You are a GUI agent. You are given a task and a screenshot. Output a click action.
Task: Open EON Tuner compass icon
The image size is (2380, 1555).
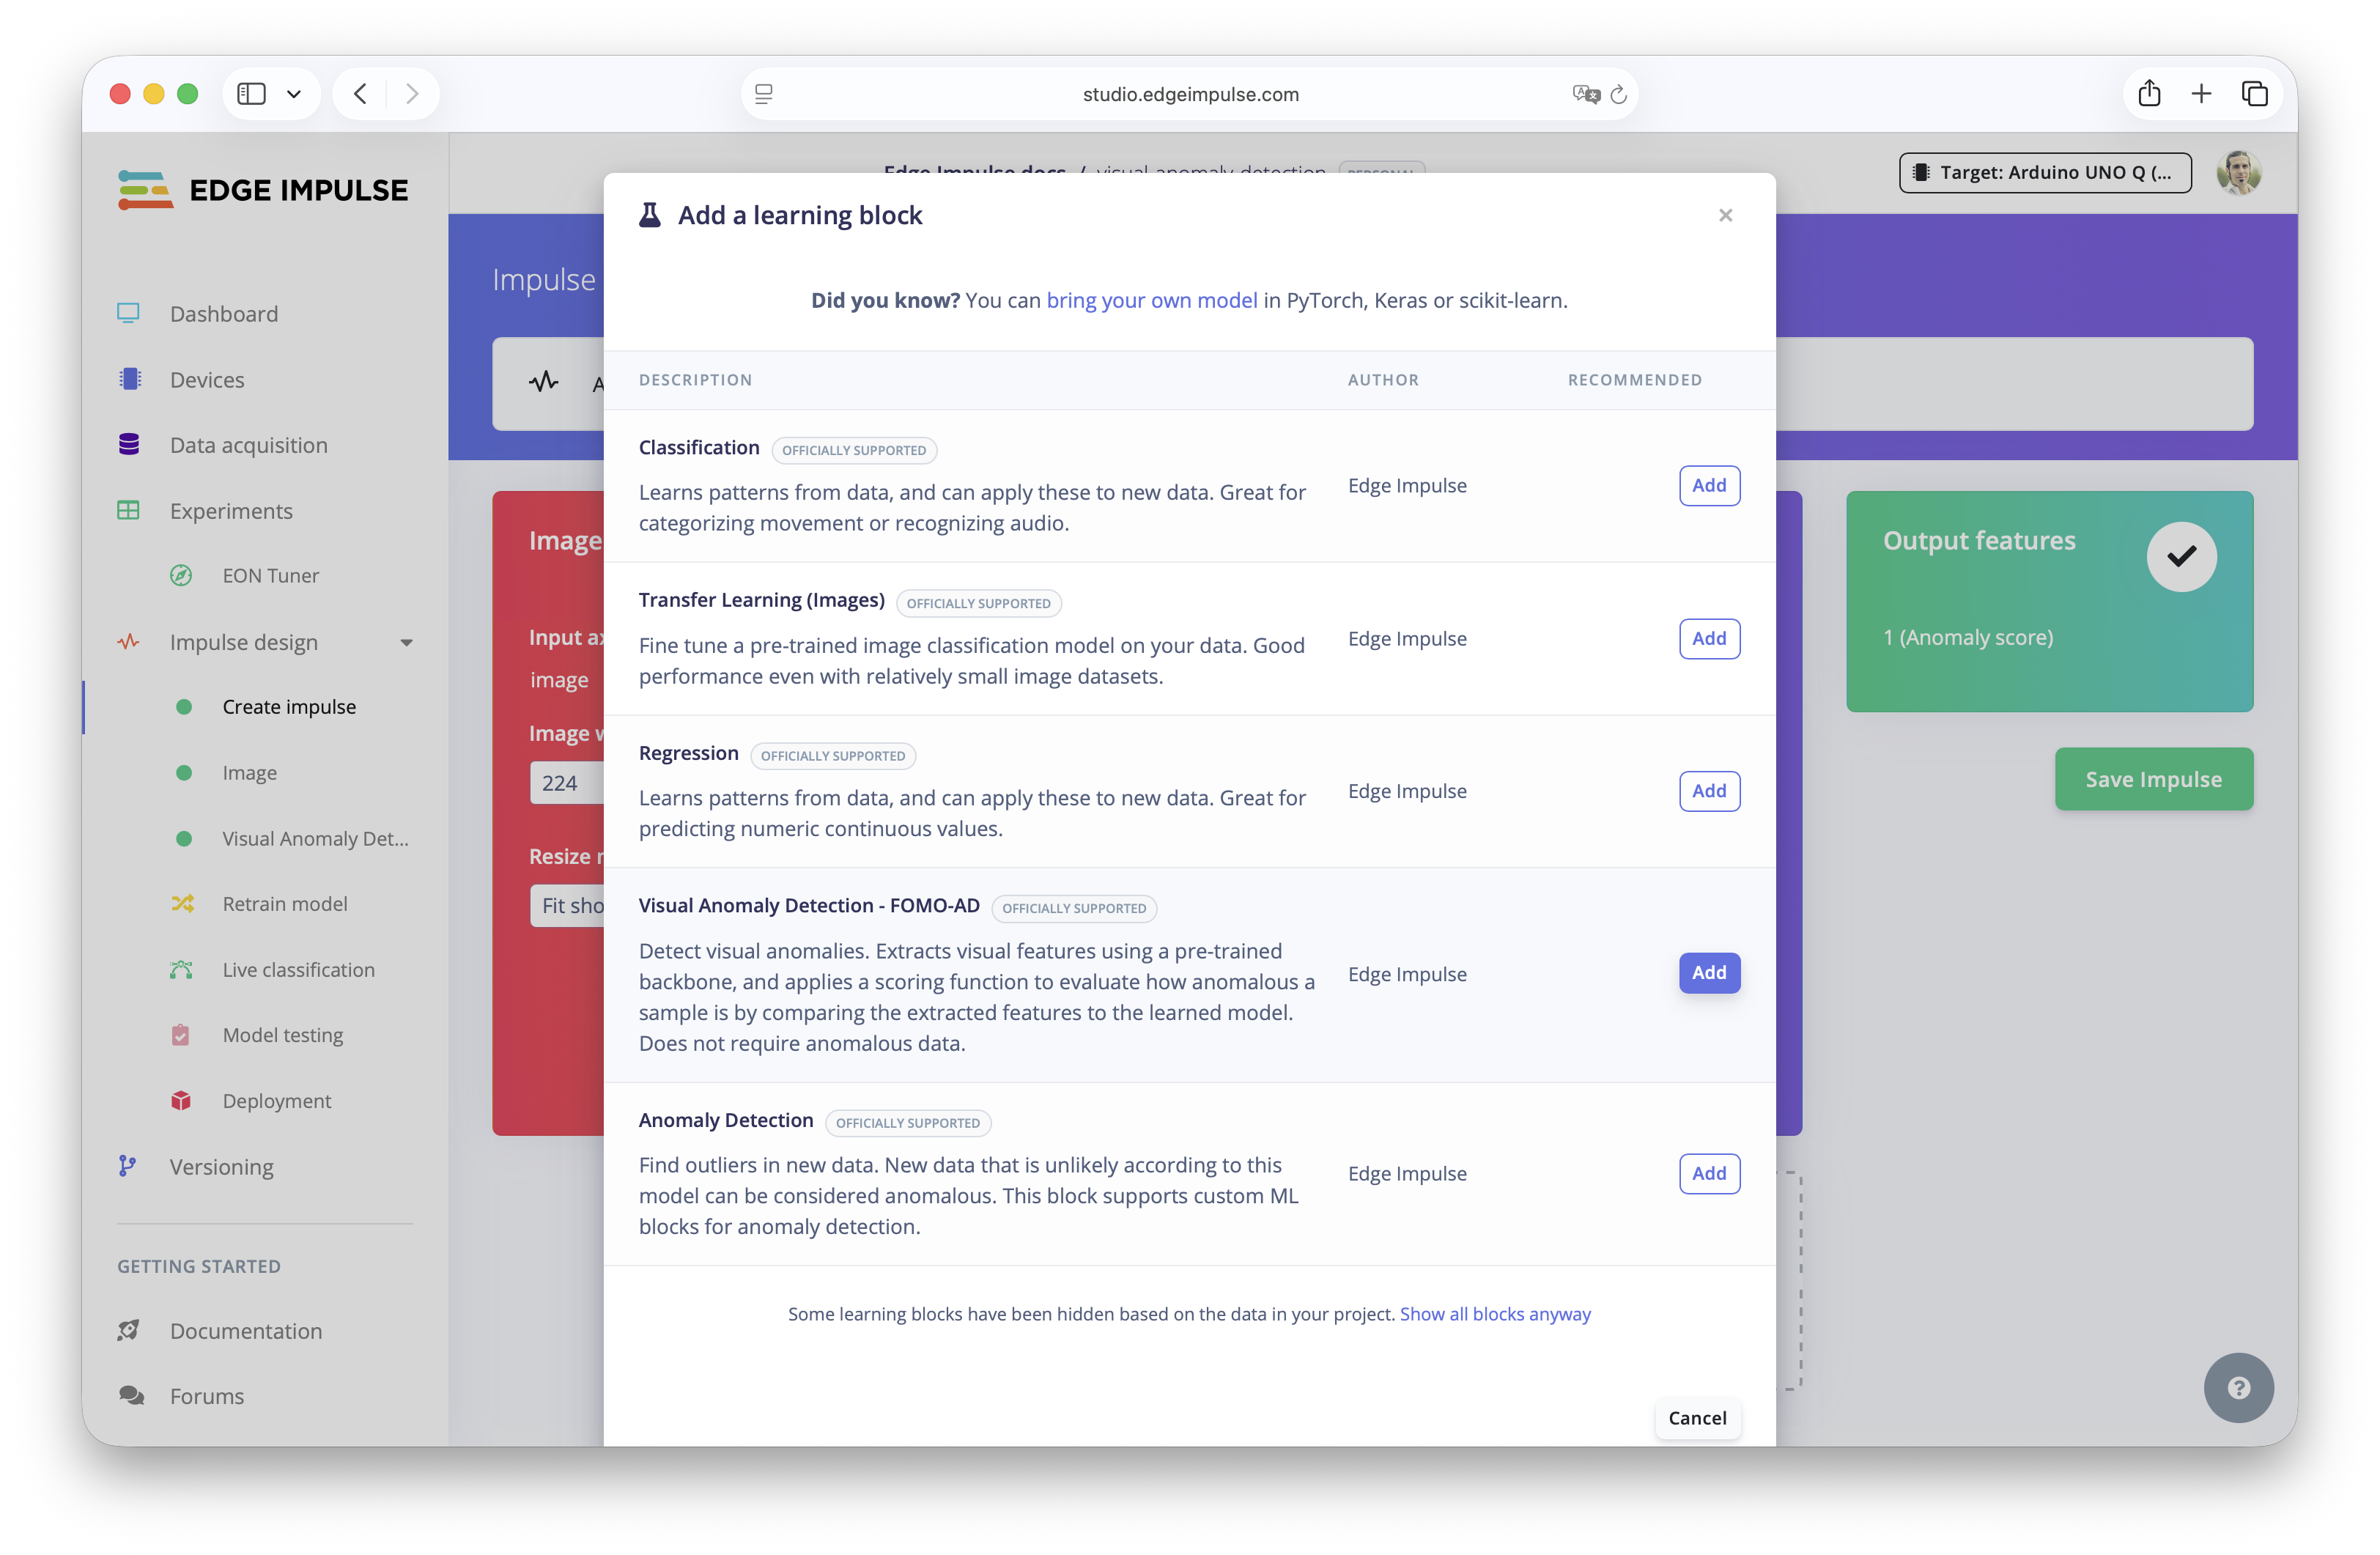181,575
